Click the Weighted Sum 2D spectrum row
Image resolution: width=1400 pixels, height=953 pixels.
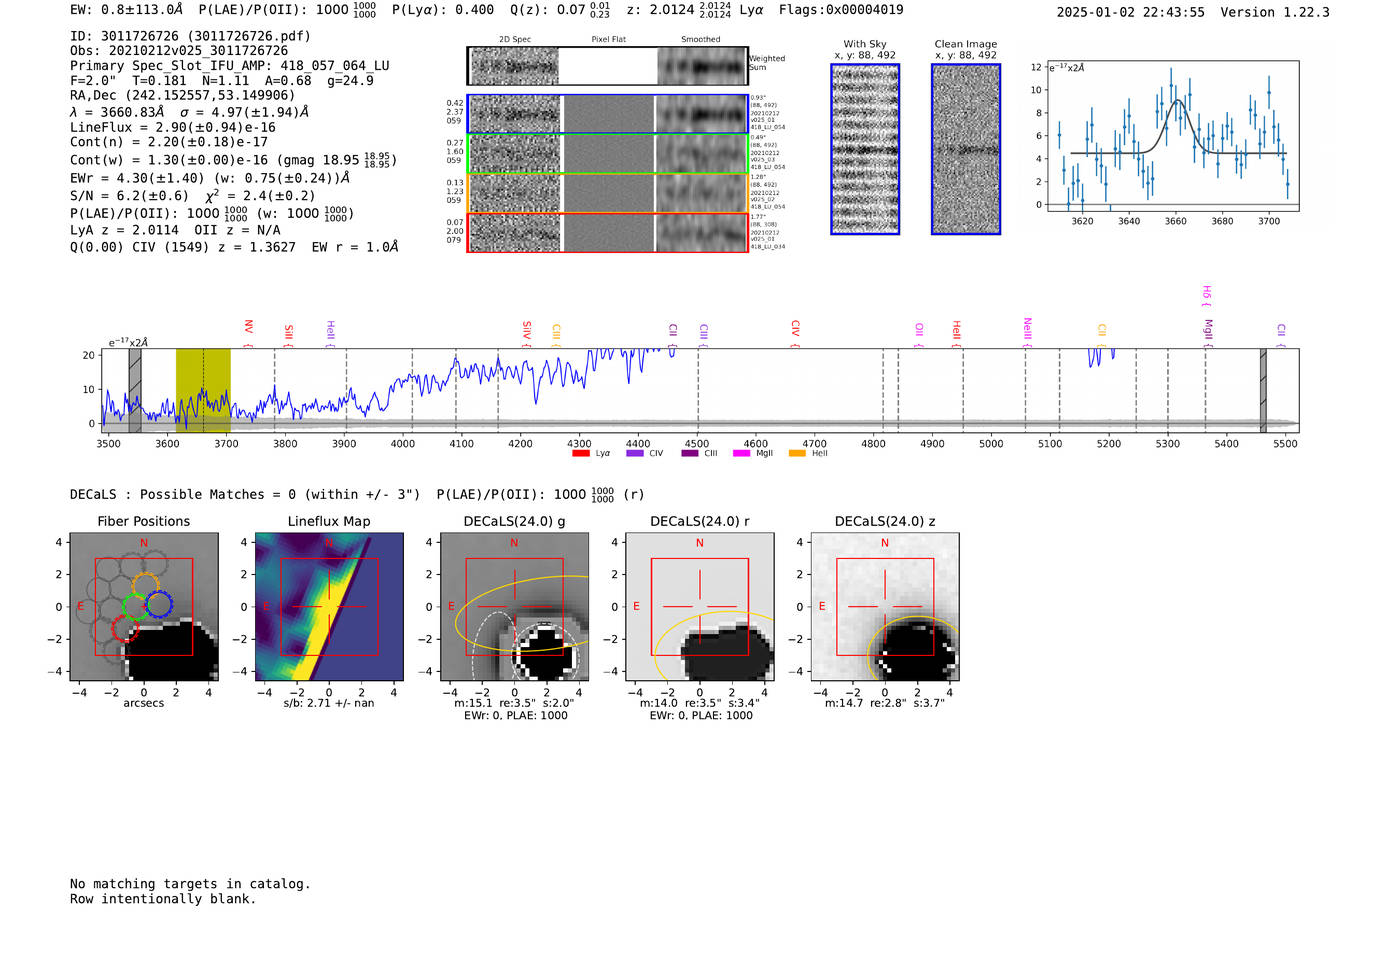(x=608, y=66)
